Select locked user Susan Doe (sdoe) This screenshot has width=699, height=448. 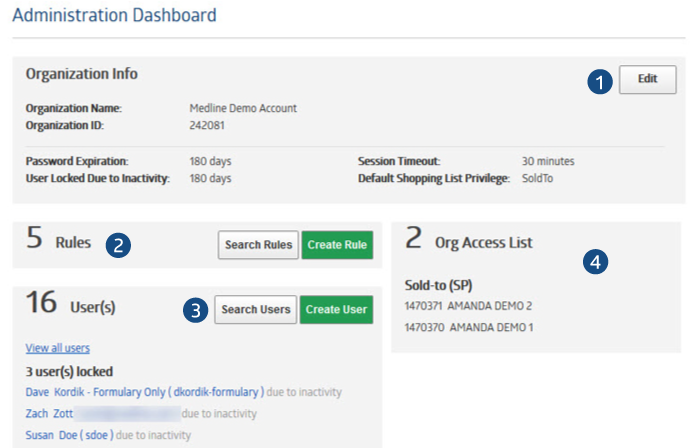tap(70, 436)
